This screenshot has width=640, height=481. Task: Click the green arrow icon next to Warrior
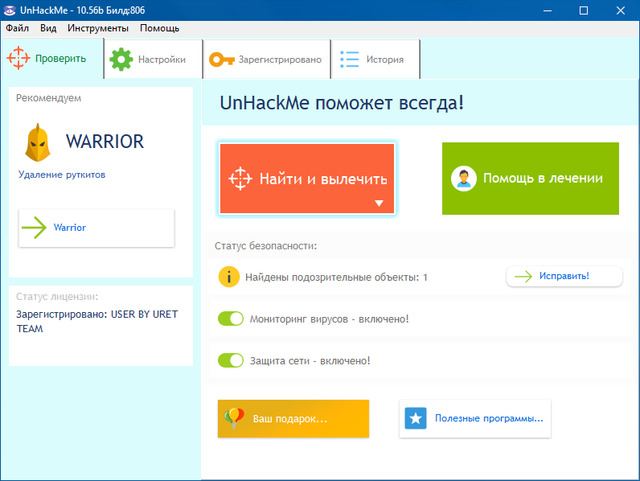pyautogui.click(x=35, y=228)
